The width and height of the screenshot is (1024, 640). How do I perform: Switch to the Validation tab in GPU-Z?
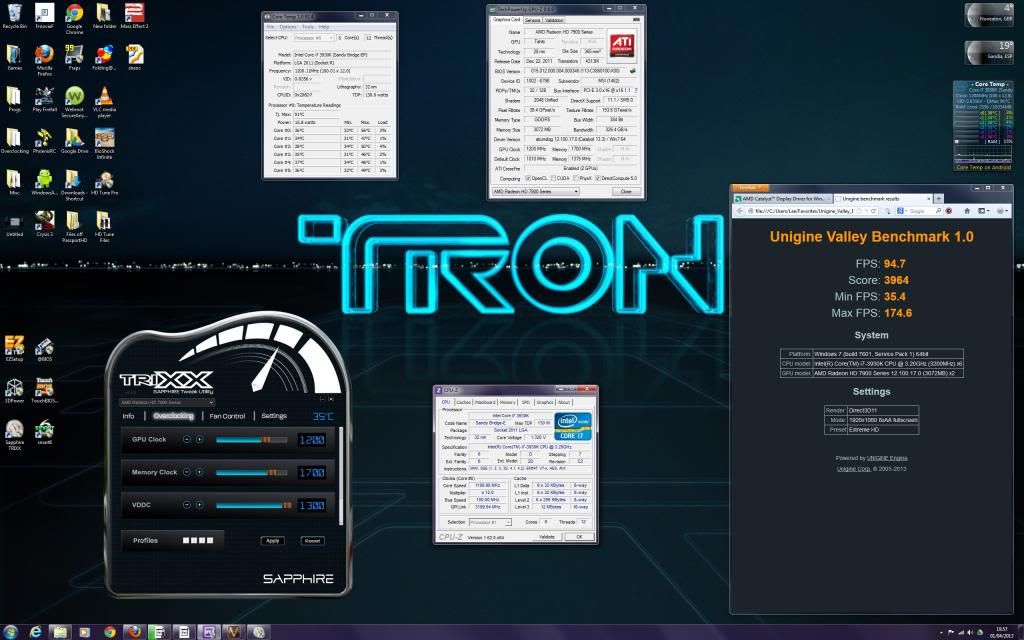(x=554, y=20)
